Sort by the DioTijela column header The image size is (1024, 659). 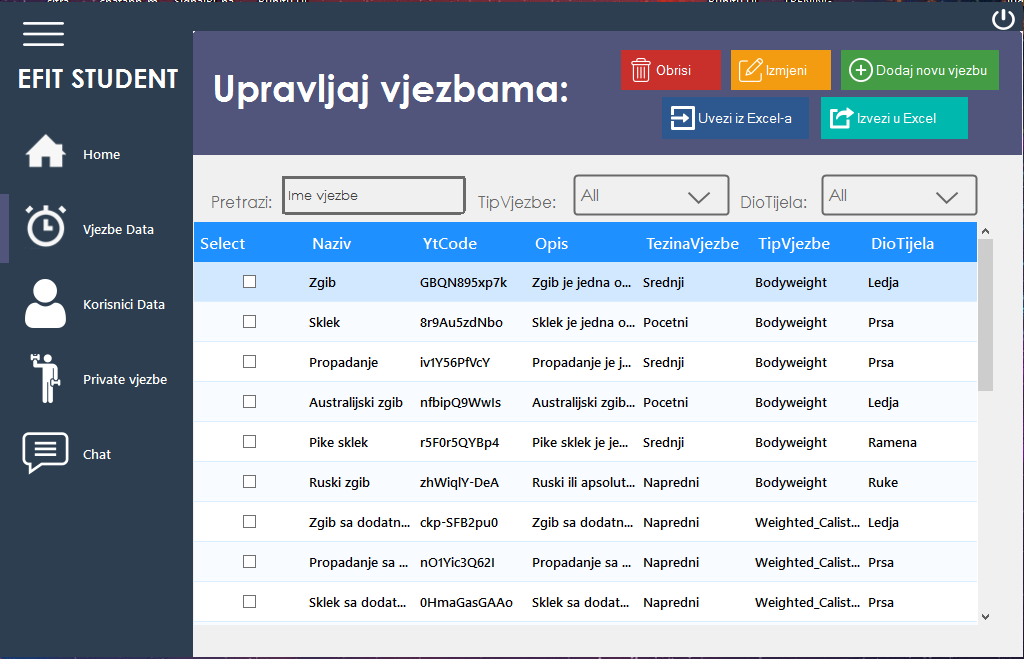tap(902, 244)
